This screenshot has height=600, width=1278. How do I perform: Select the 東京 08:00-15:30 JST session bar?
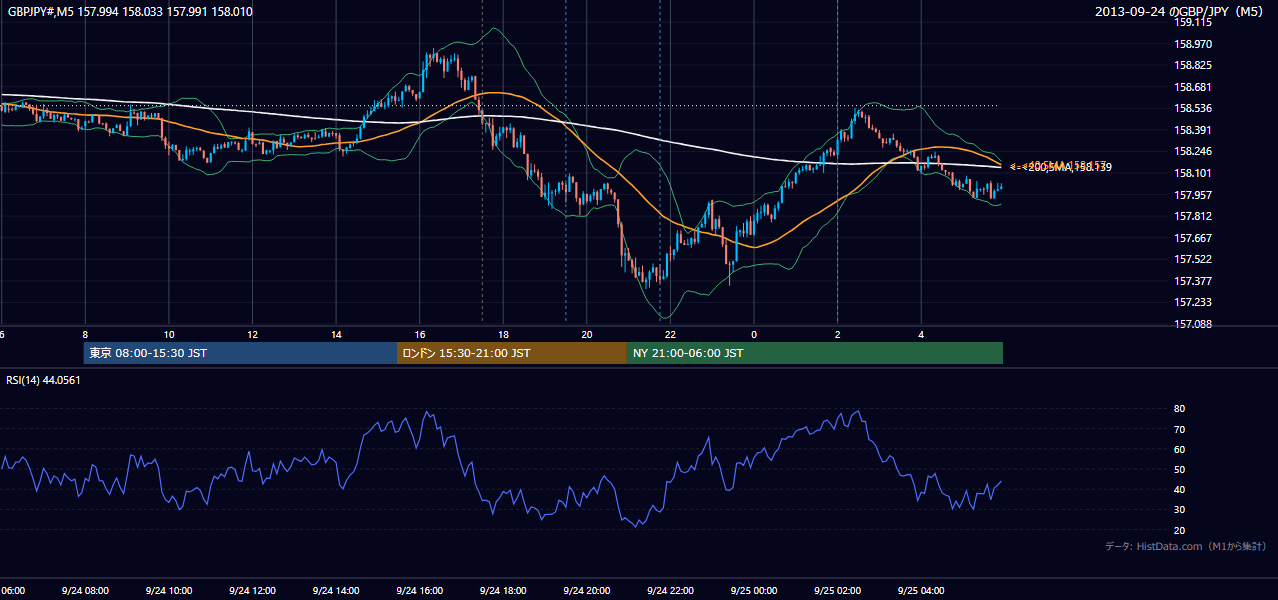(240, 353)
